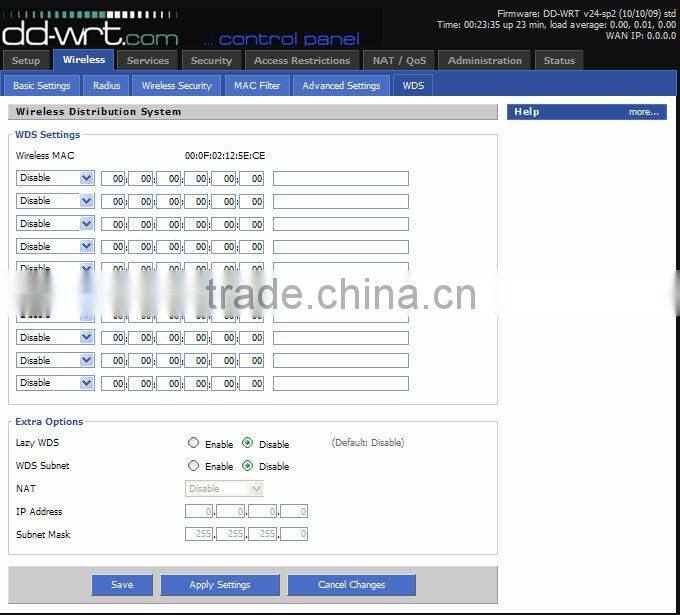Click the description field of the second-to-last WDS row

(341, 360)
